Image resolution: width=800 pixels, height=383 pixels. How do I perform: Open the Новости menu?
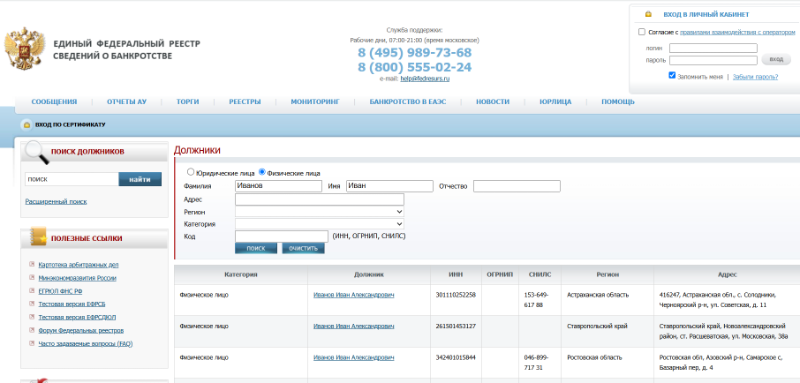click(493, 102)
